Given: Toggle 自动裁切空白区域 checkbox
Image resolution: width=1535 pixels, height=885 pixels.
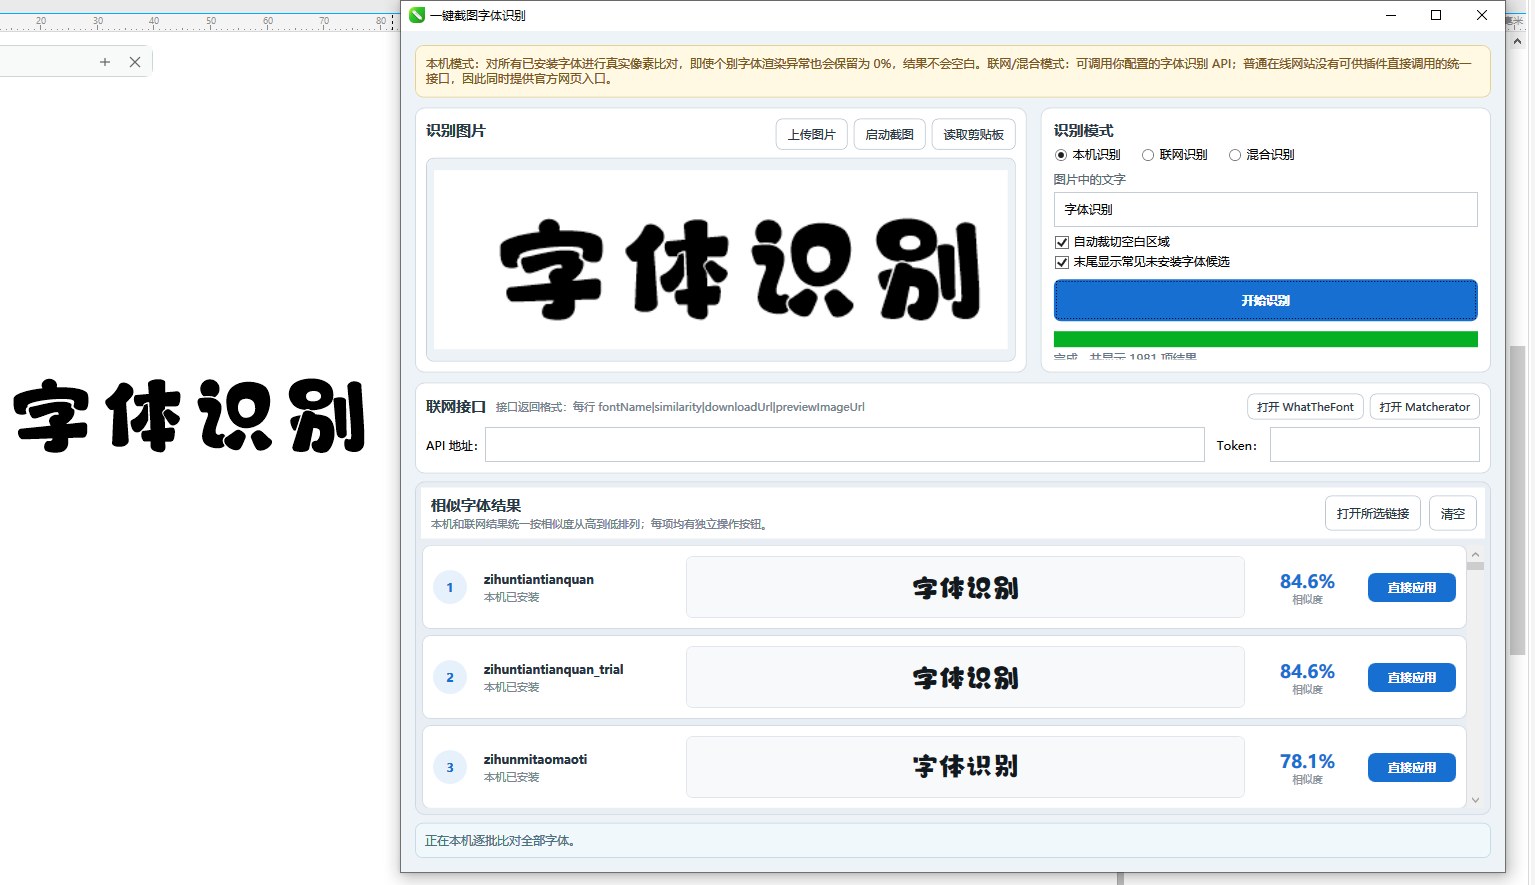Looking at the screenshot, I should [1062, 242].
